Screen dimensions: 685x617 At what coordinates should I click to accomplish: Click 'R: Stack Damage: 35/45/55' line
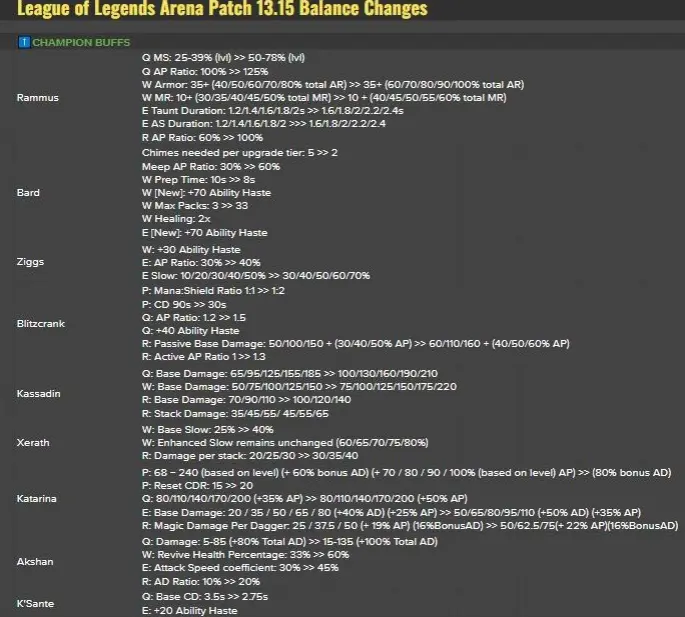click(x=235, y=414)
